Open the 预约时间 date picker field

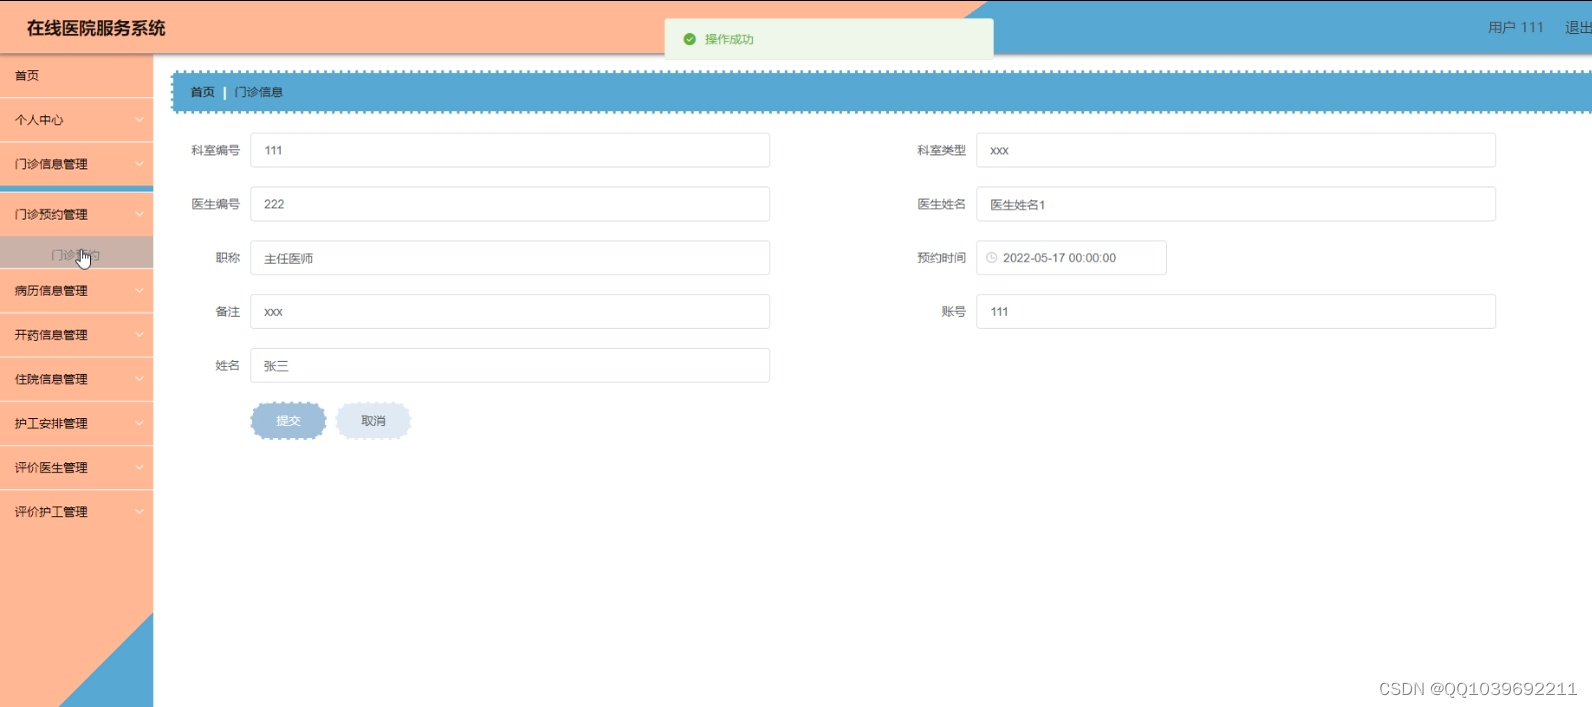coord(1071,258)
